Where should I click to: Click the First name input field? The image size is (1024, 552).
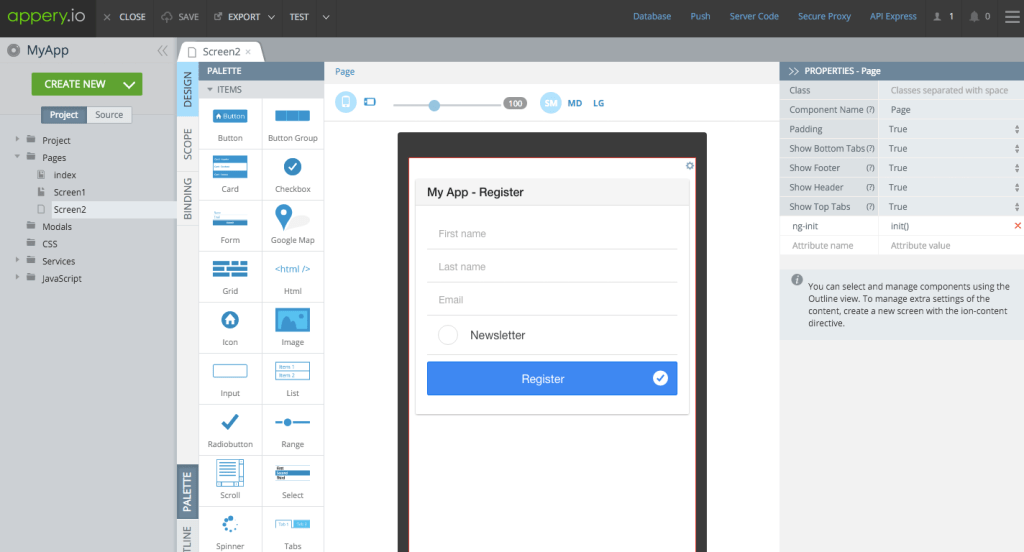tap(552, 234)
